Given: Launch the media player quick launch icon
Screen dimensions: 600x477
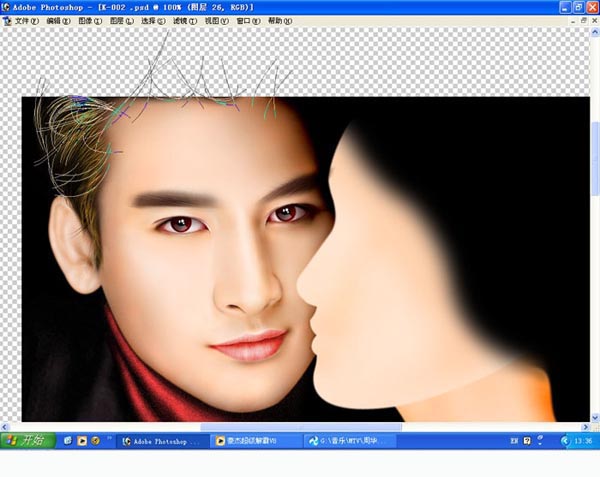Looking at the screenshot, I should click(x=82, y=441).
